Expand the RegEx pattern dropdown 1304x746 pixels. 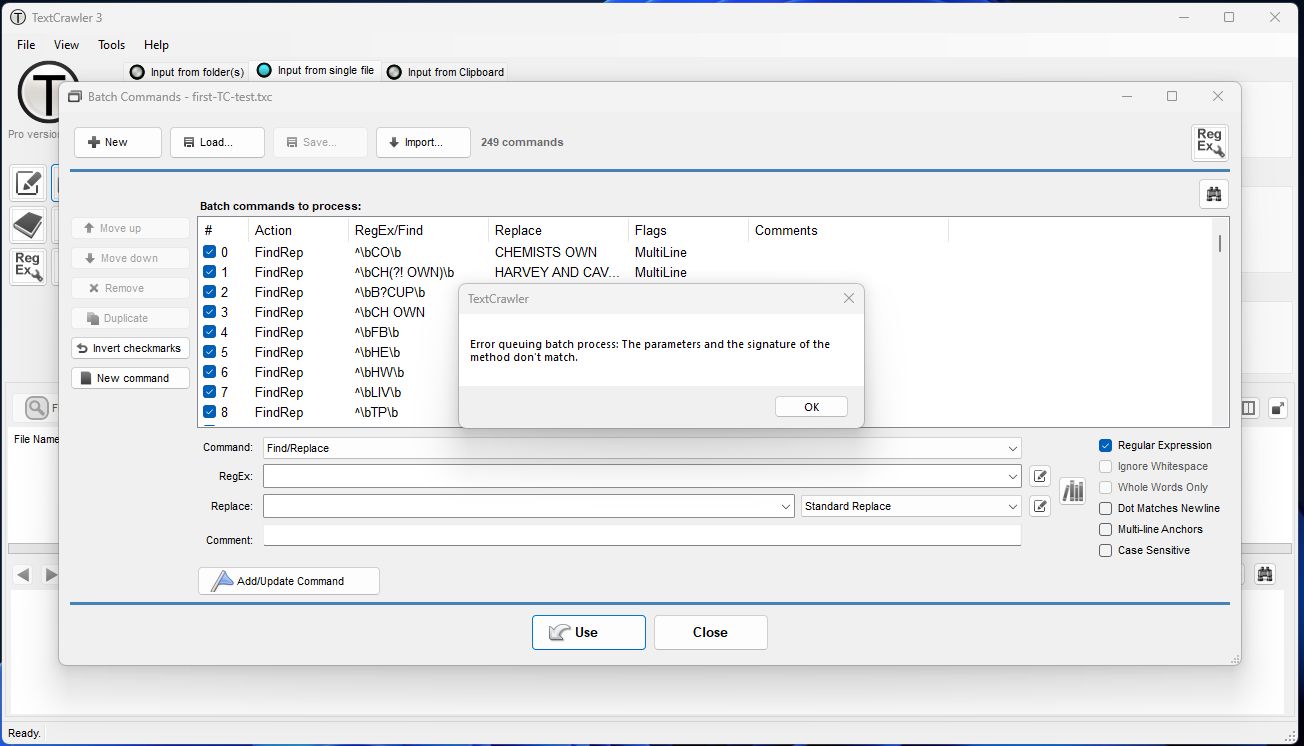tap(1012, 477)
